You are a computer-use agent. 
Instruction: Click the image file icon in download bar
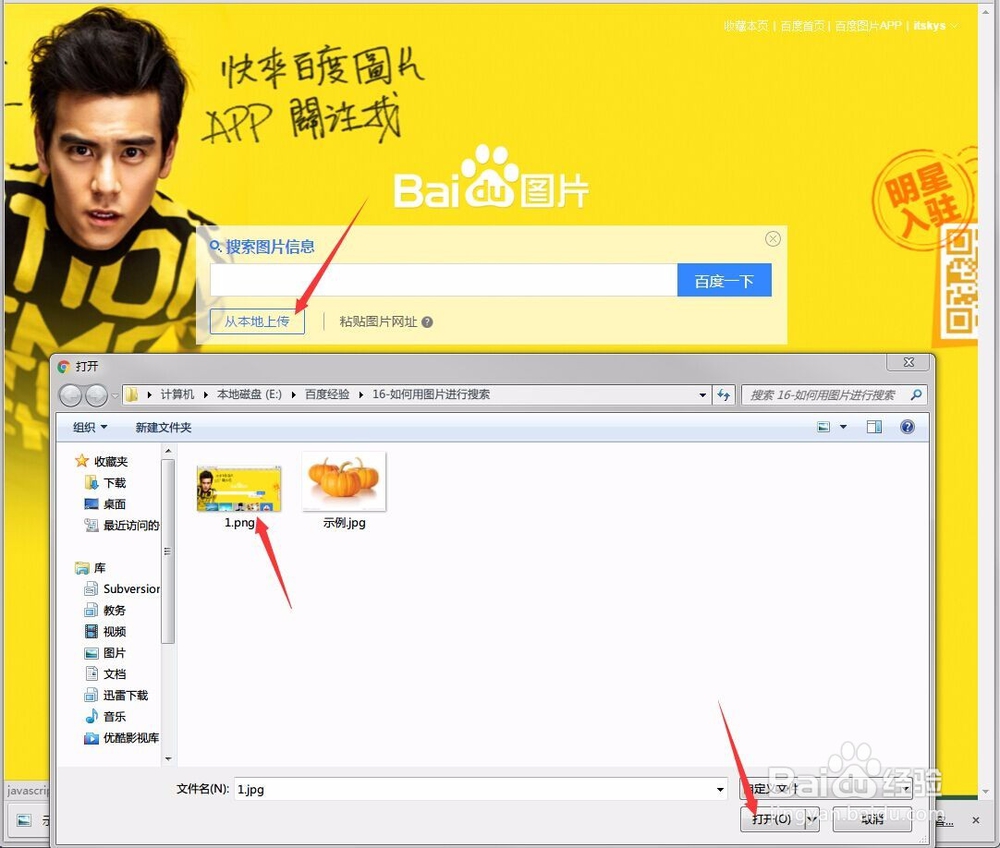24,820
